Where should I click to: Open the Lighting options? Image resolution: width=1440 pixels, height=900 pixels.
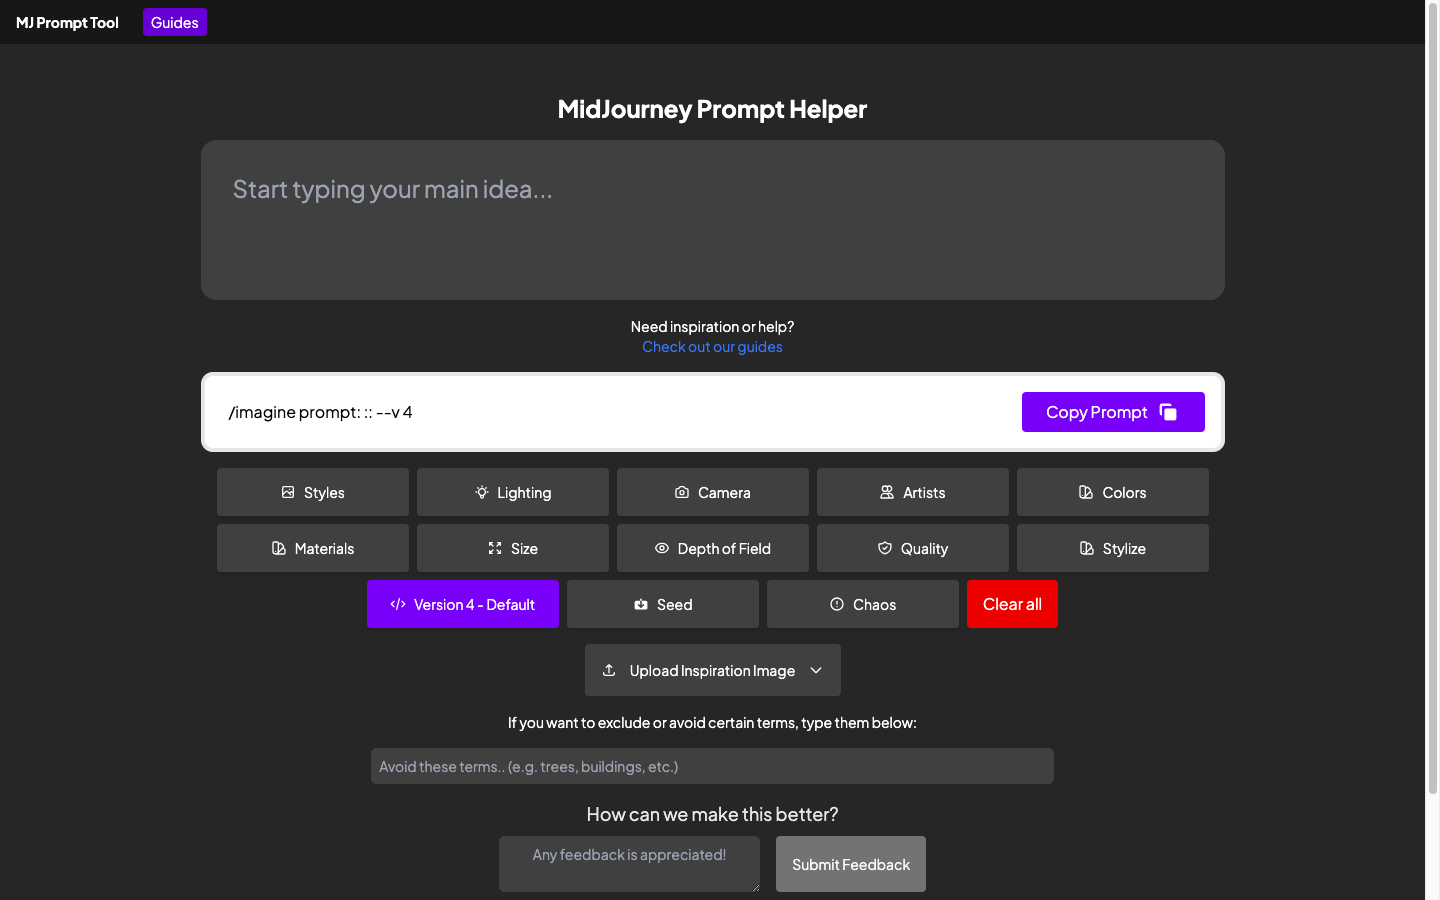pos(513,492)
